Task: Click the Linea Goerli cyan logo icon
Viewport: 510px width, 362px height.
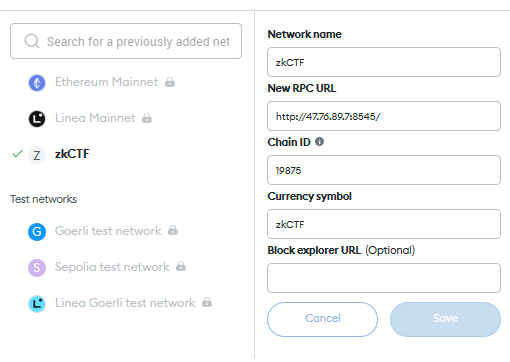Action: pyautogui.click(x=37, y=304)
